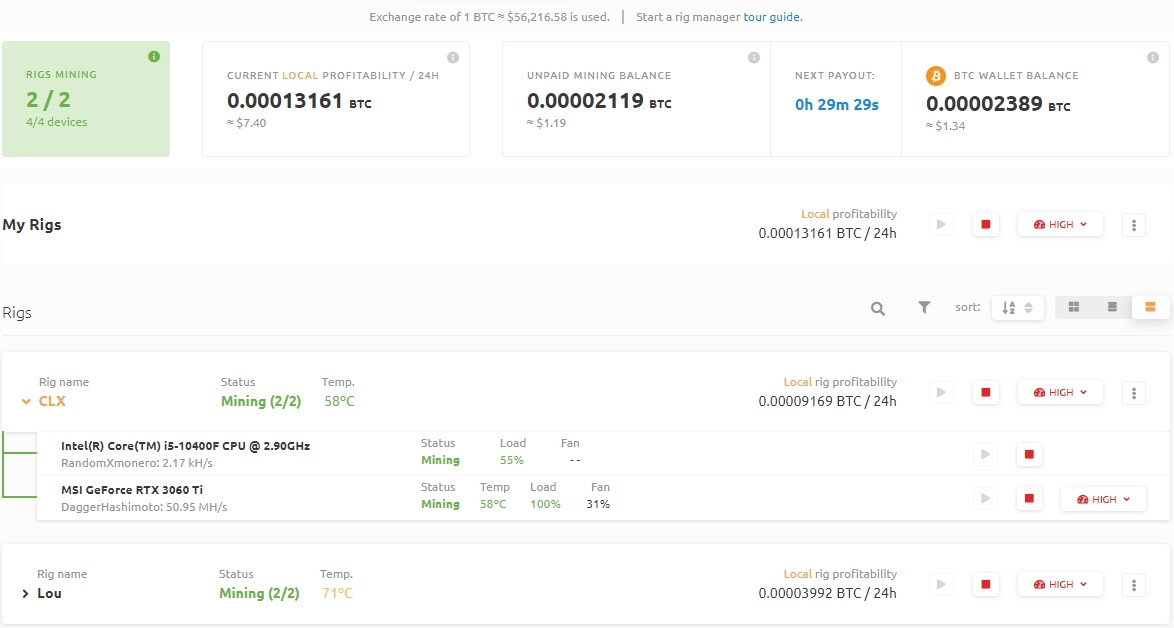Click the 0.00002389 BTC wallet balance
The image size is (1174, 628).
click(x=998, y=103)
